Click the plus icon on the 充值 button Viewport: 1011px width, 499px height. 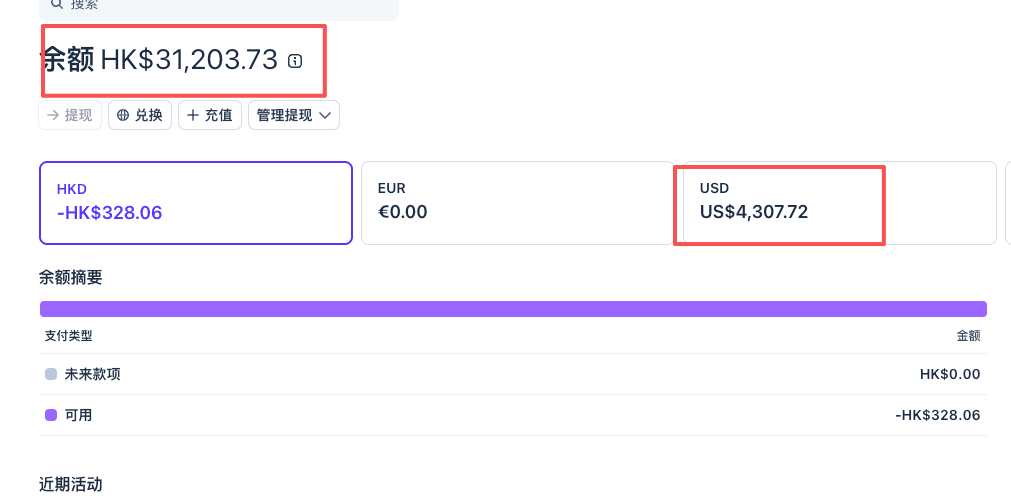(x=193, y=115)
